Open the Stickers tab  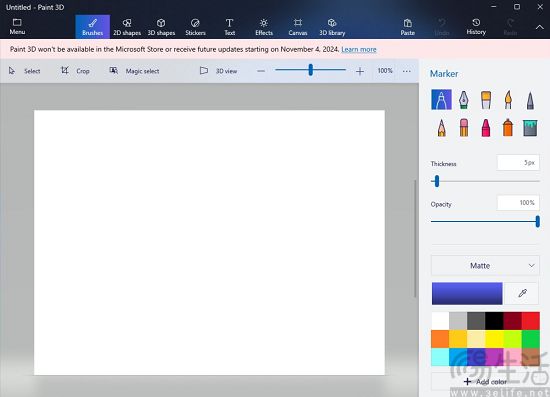[195, 27]
